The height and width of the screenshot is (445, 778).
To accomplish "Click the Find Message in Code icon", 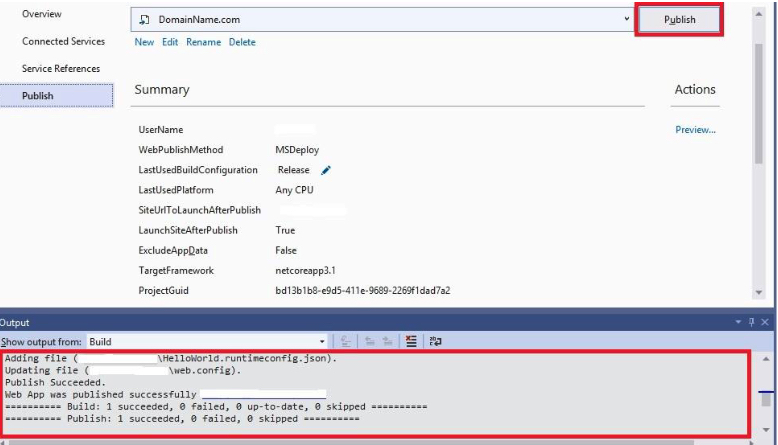I will 346,341.
